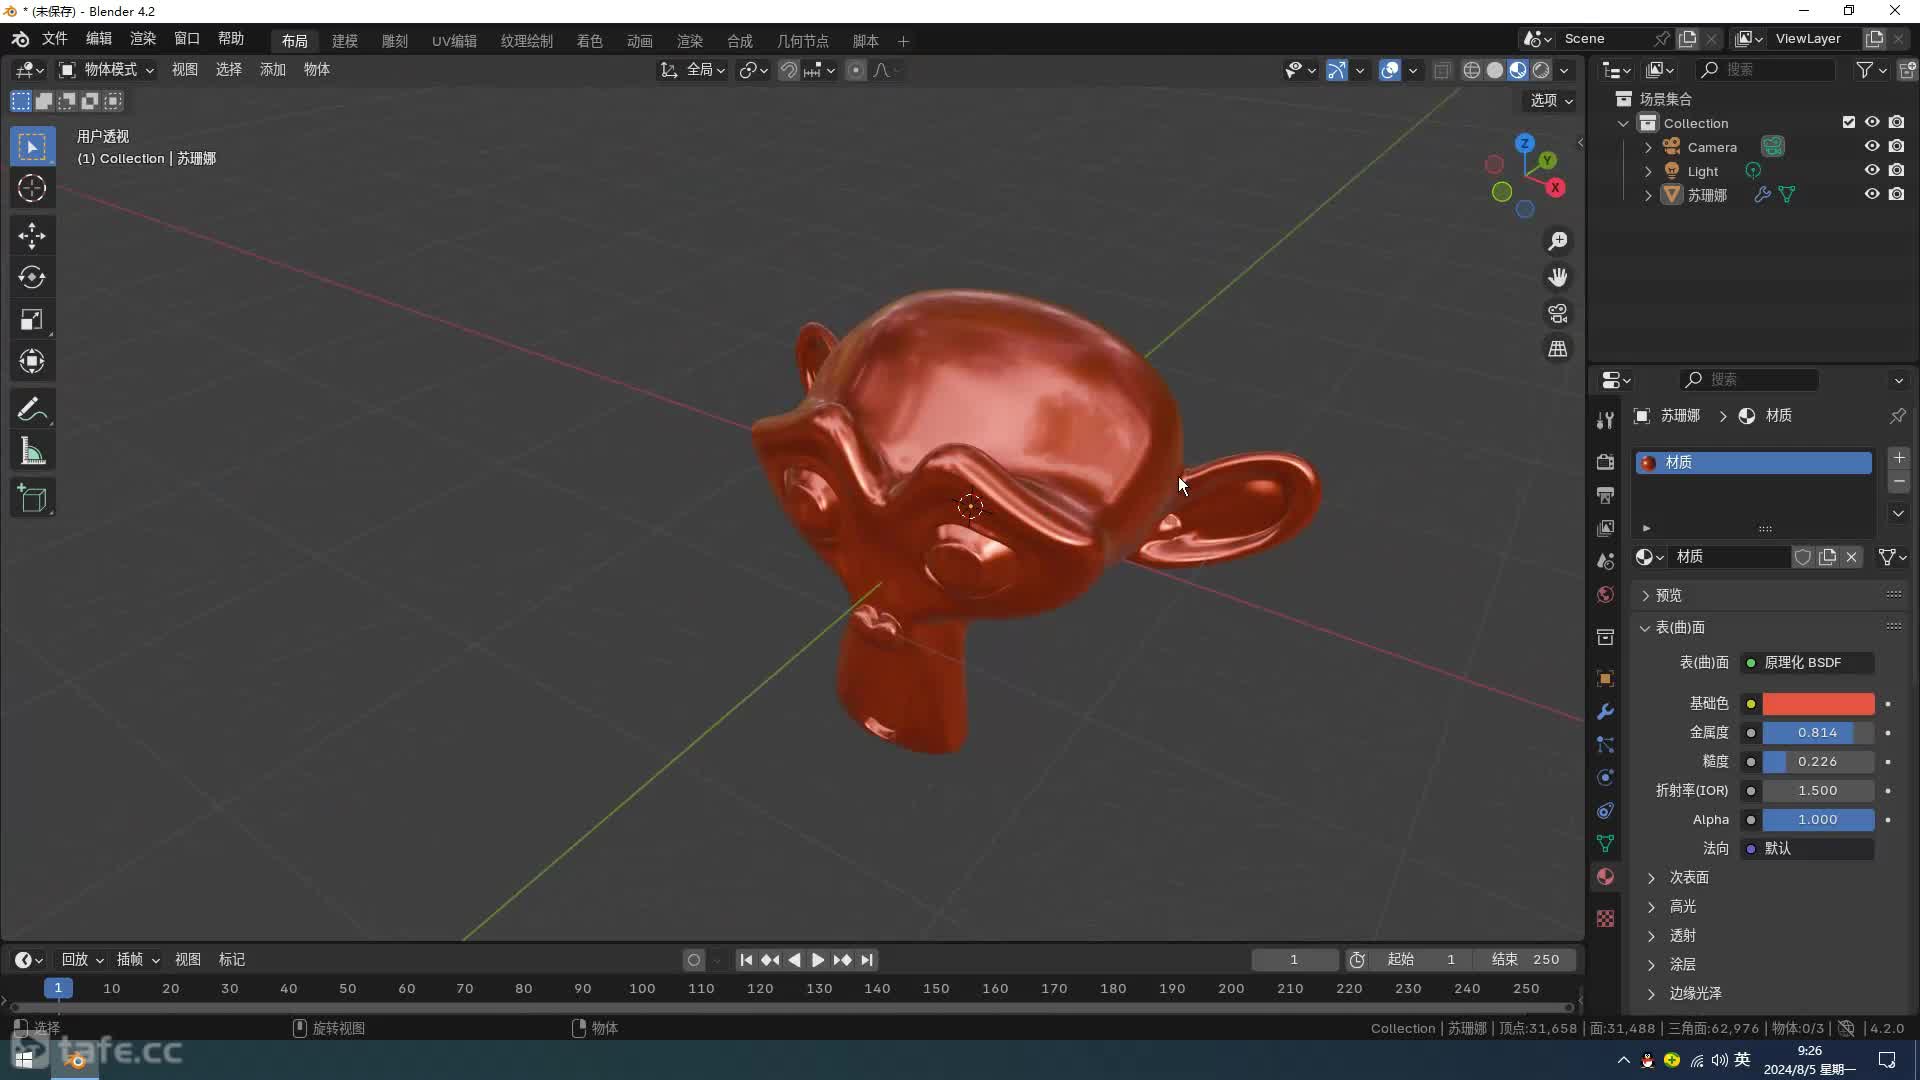Switch to the 着色 workspace tab
Viewport: 1920px width, 1080px height.
[x=590, y=41]
